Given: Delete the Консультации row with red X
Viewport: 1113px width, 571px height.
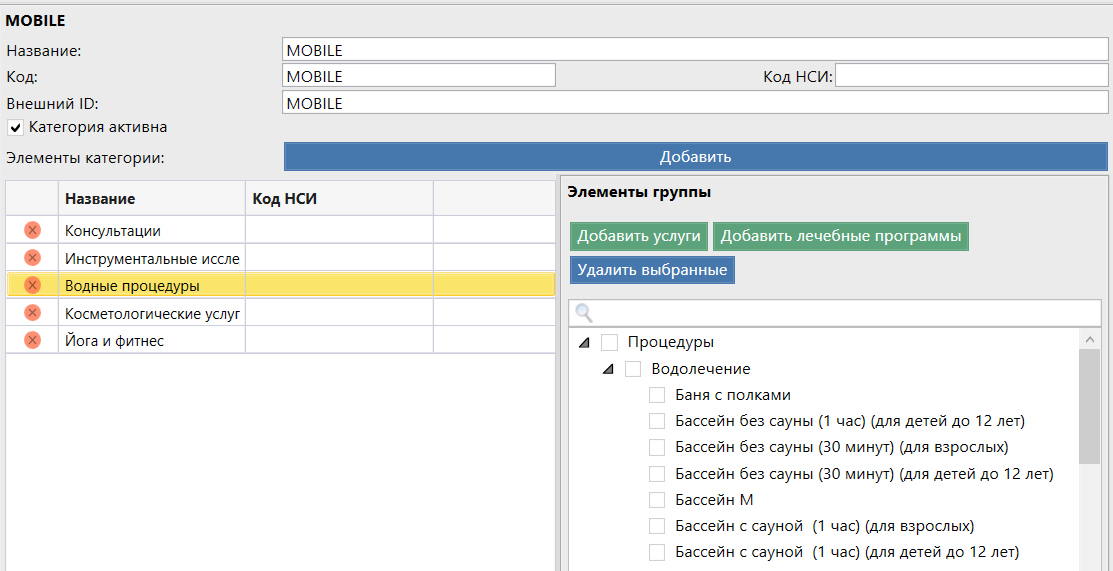Looking at the screenshot, I should [32, 231].
